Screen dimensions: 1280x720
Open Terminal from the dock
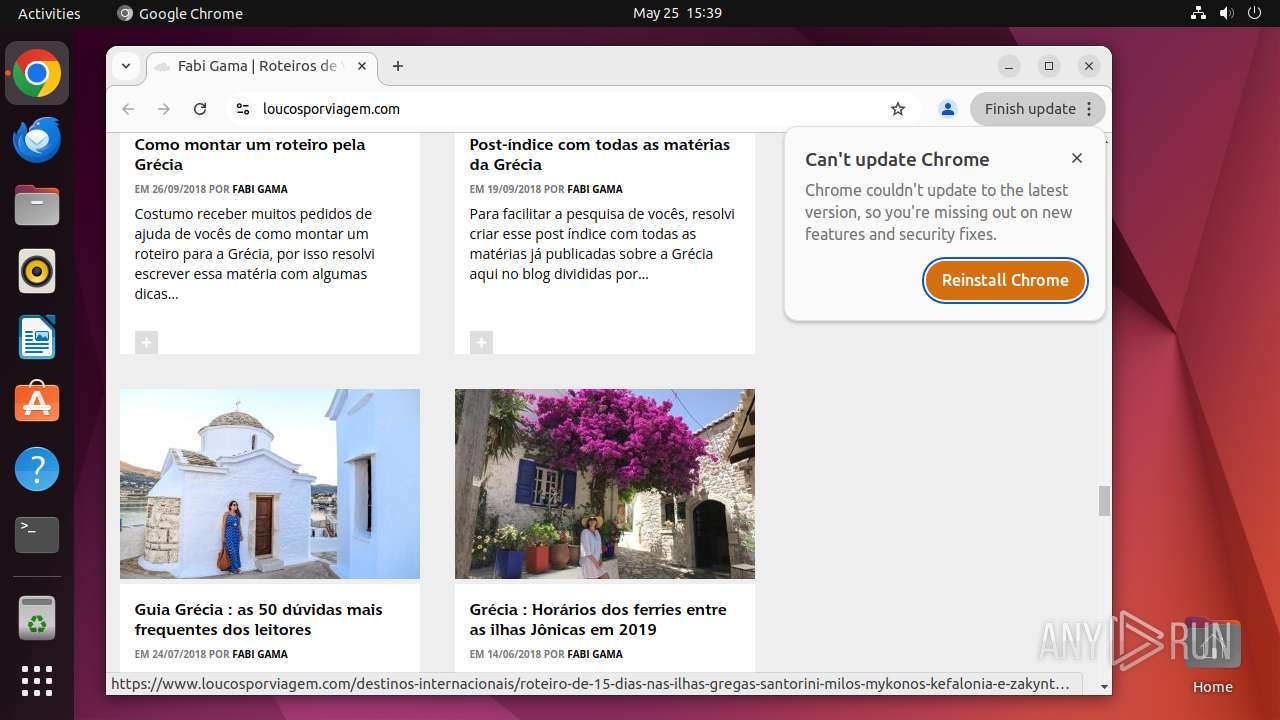[37, 535]
